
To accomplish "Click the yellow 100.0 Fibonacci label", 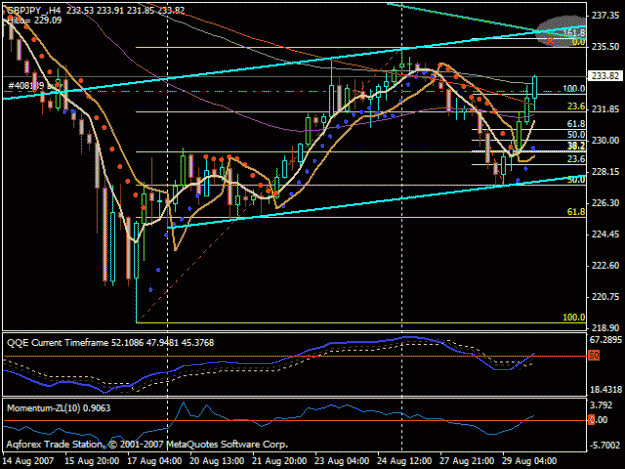I will (x=574, y=318).
